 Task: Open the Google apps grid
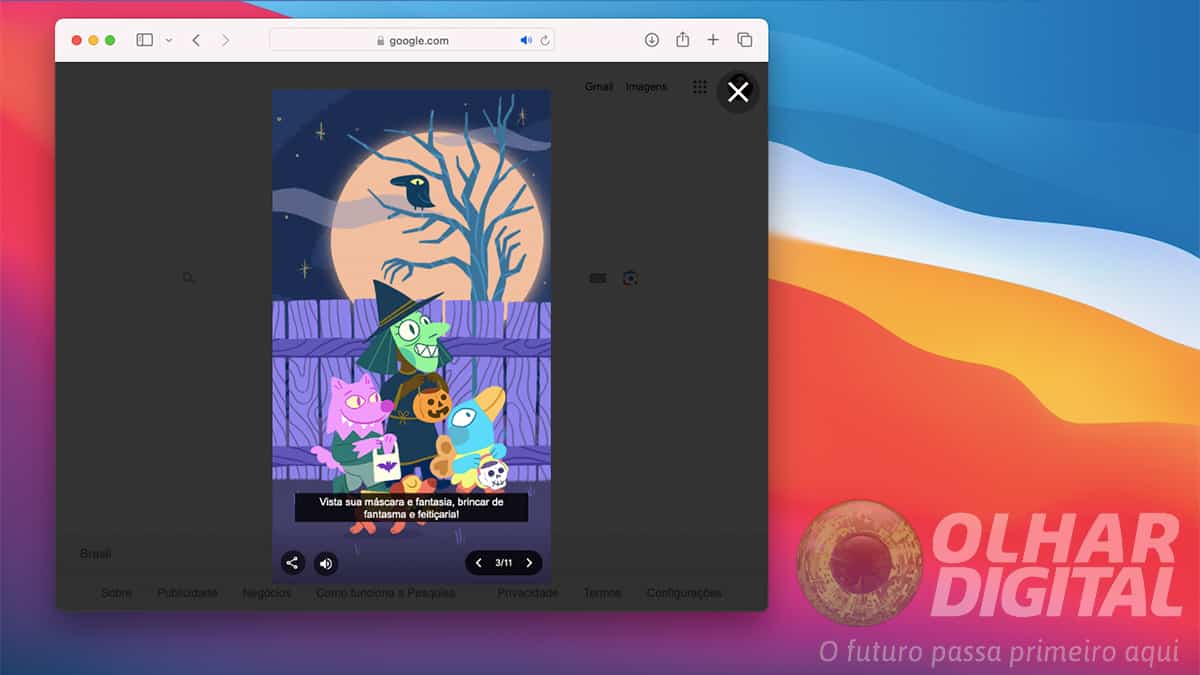(700, 88)
